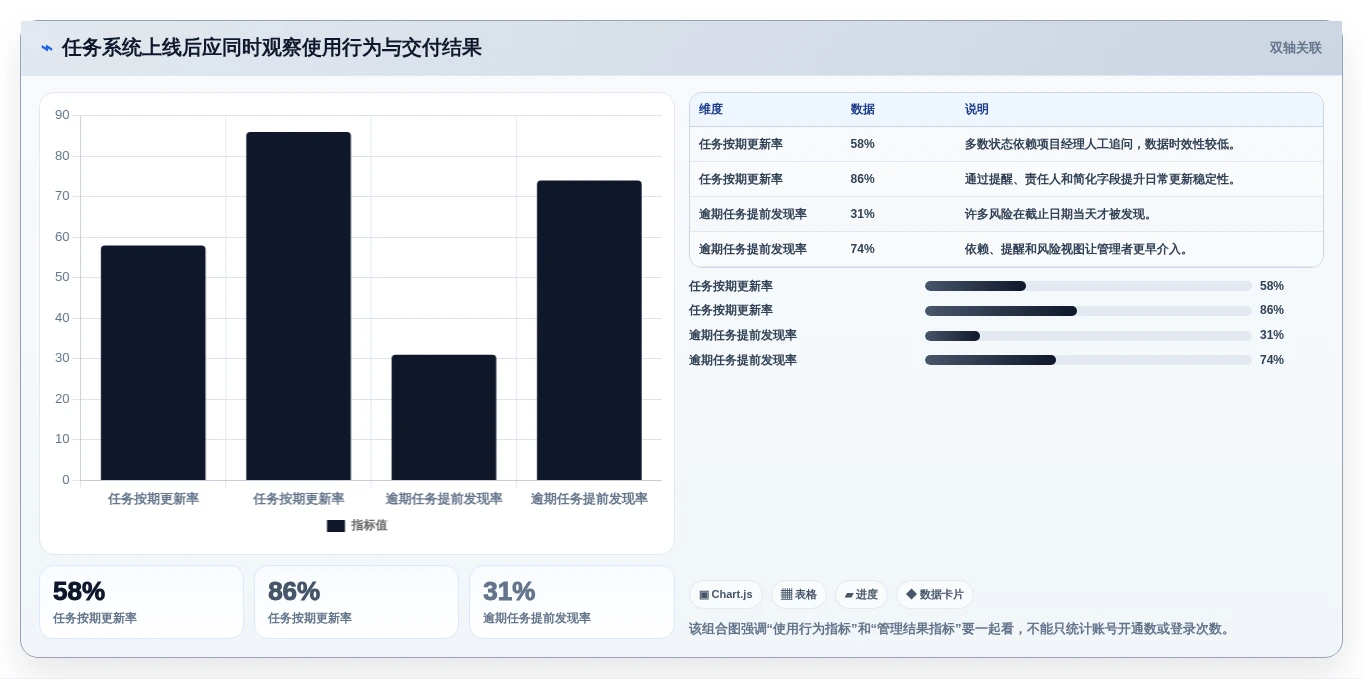
Task: Click description 依赖、提醒和风险视图让管理者更早介入。
Action: tap(1078, 249)
